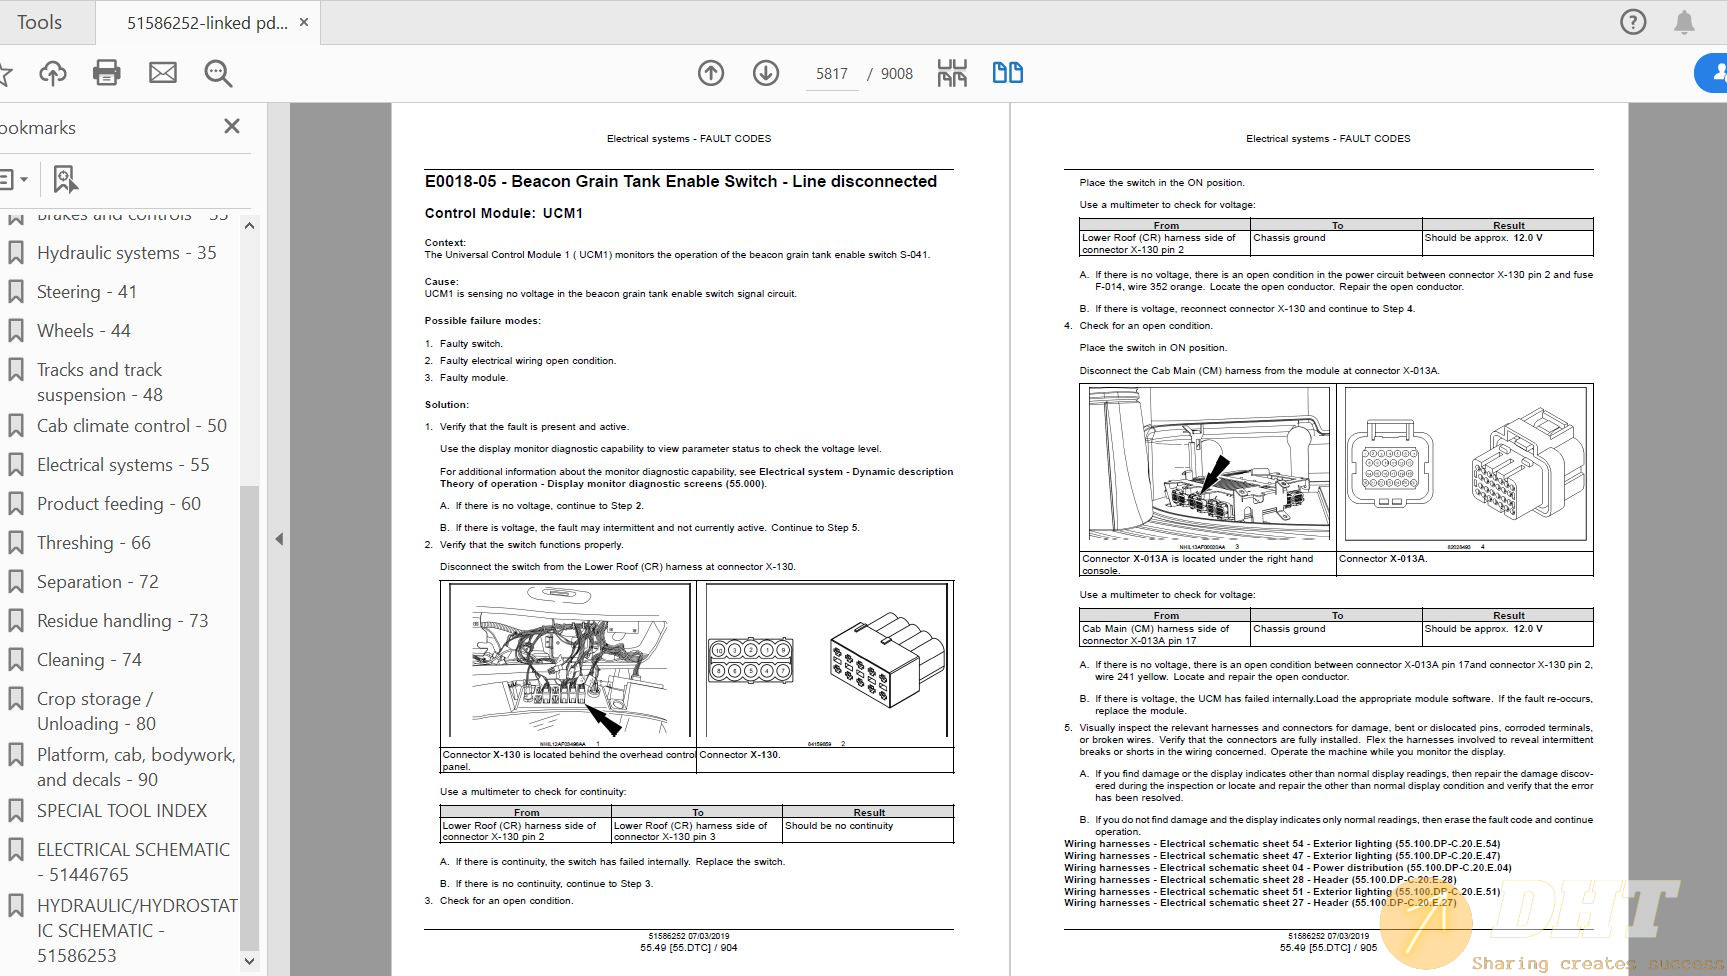Toggle two-page view icon
The image size is (1727, 976).
[1007, 73]
